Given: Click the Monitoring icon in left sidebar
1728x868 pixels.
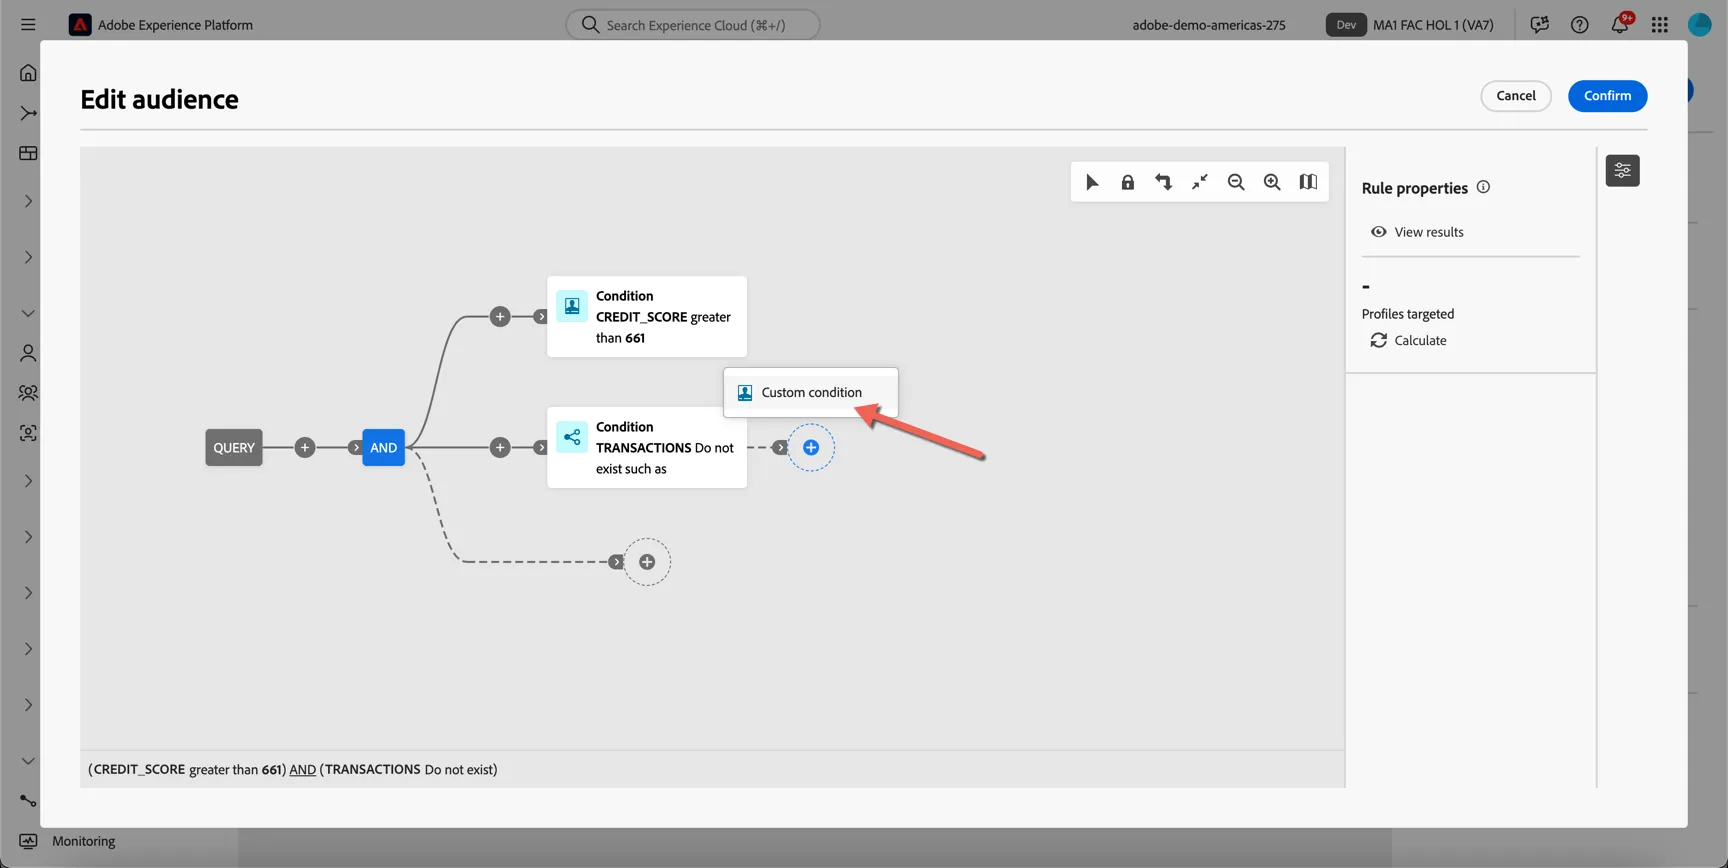Looking at the screenshot, I should 28,841.
